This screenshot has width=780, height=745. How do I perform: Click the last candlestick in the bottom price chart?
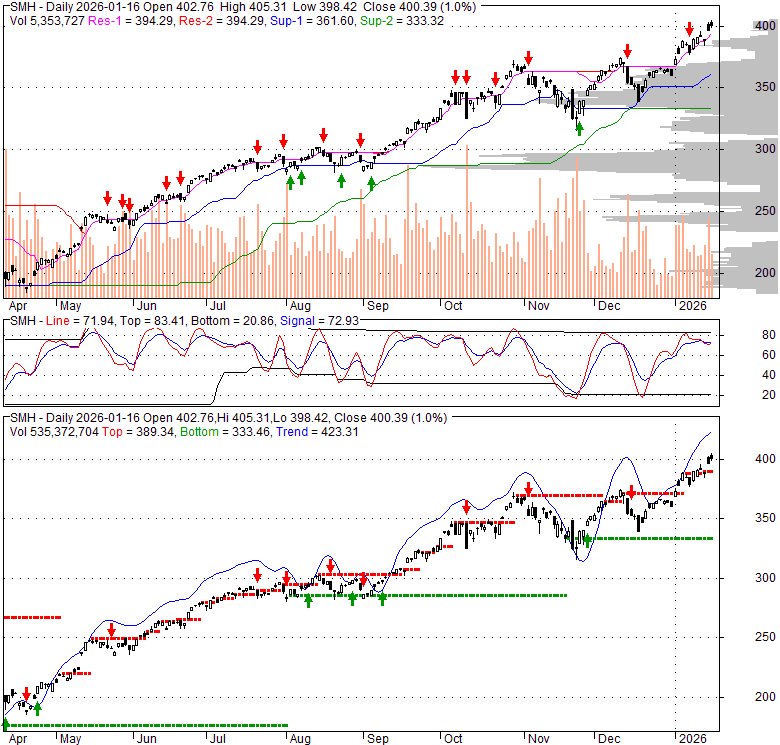[712, 457]
